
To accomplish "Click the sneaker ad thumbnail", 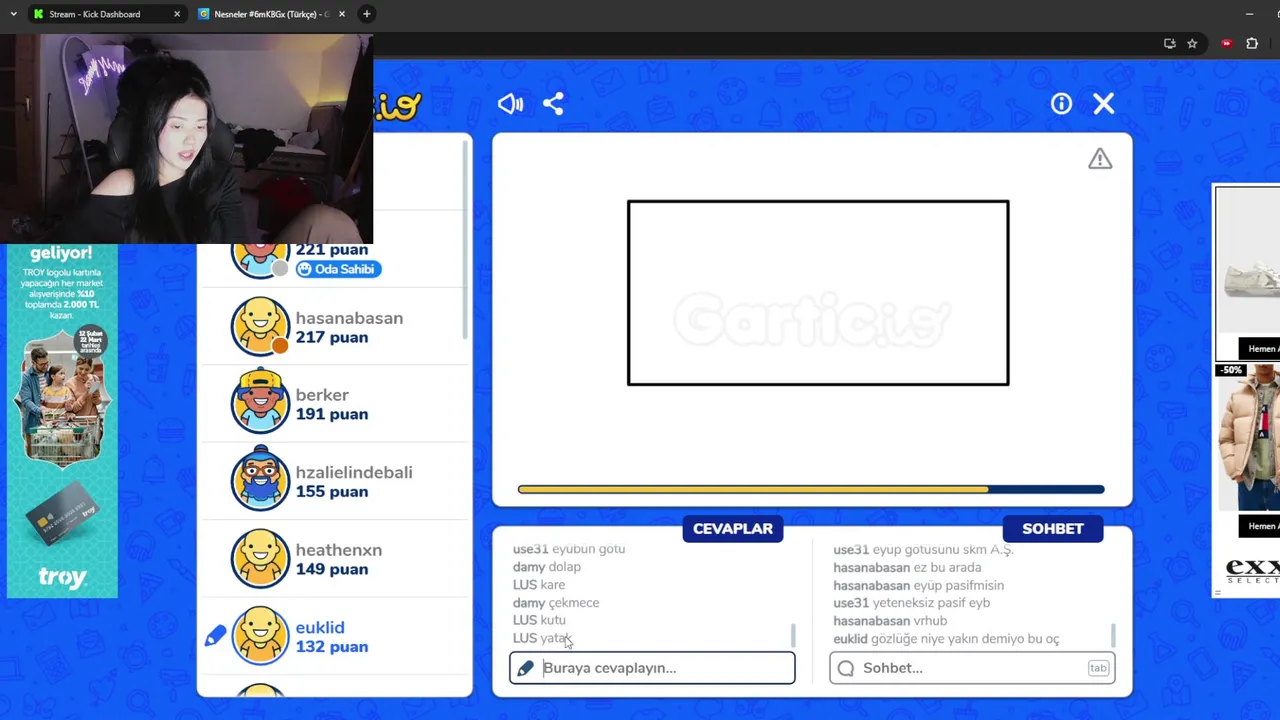I will click(1247, 272).
